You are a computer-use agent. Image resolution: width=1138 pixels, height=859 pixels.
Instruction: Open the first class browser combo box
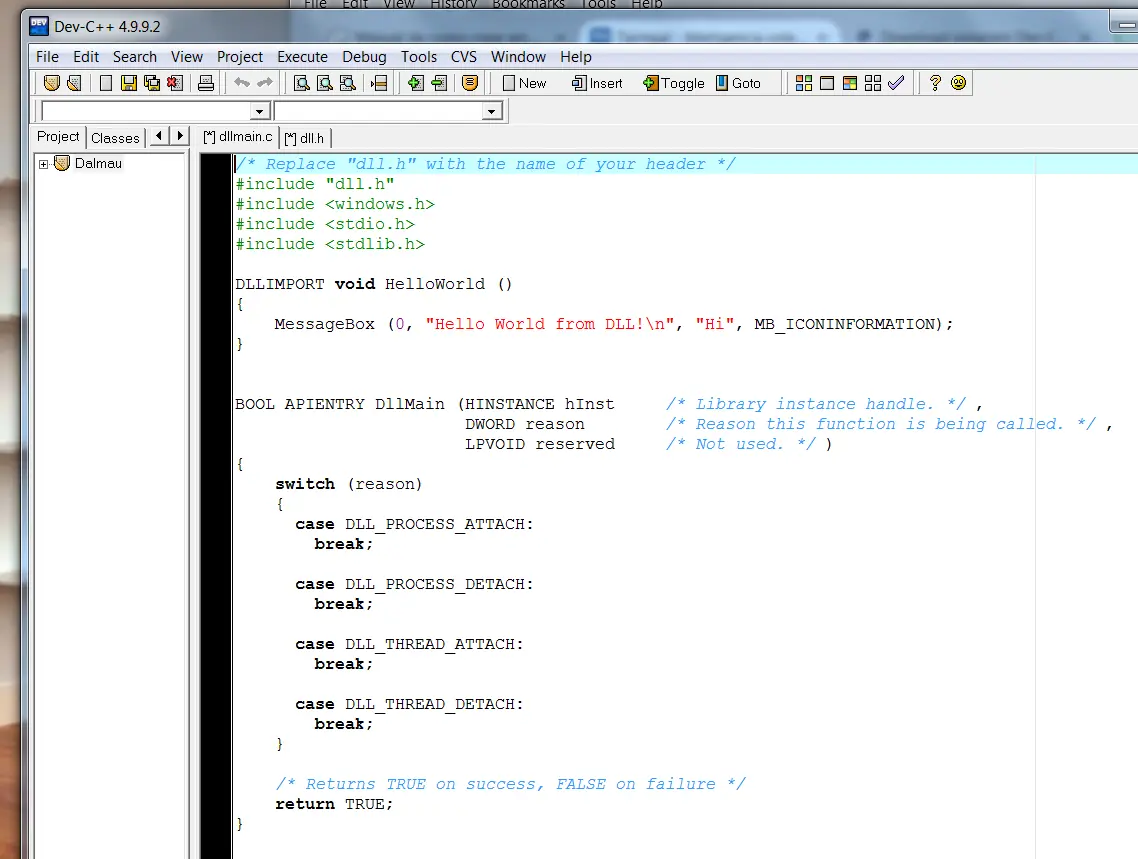pos(155,111)
